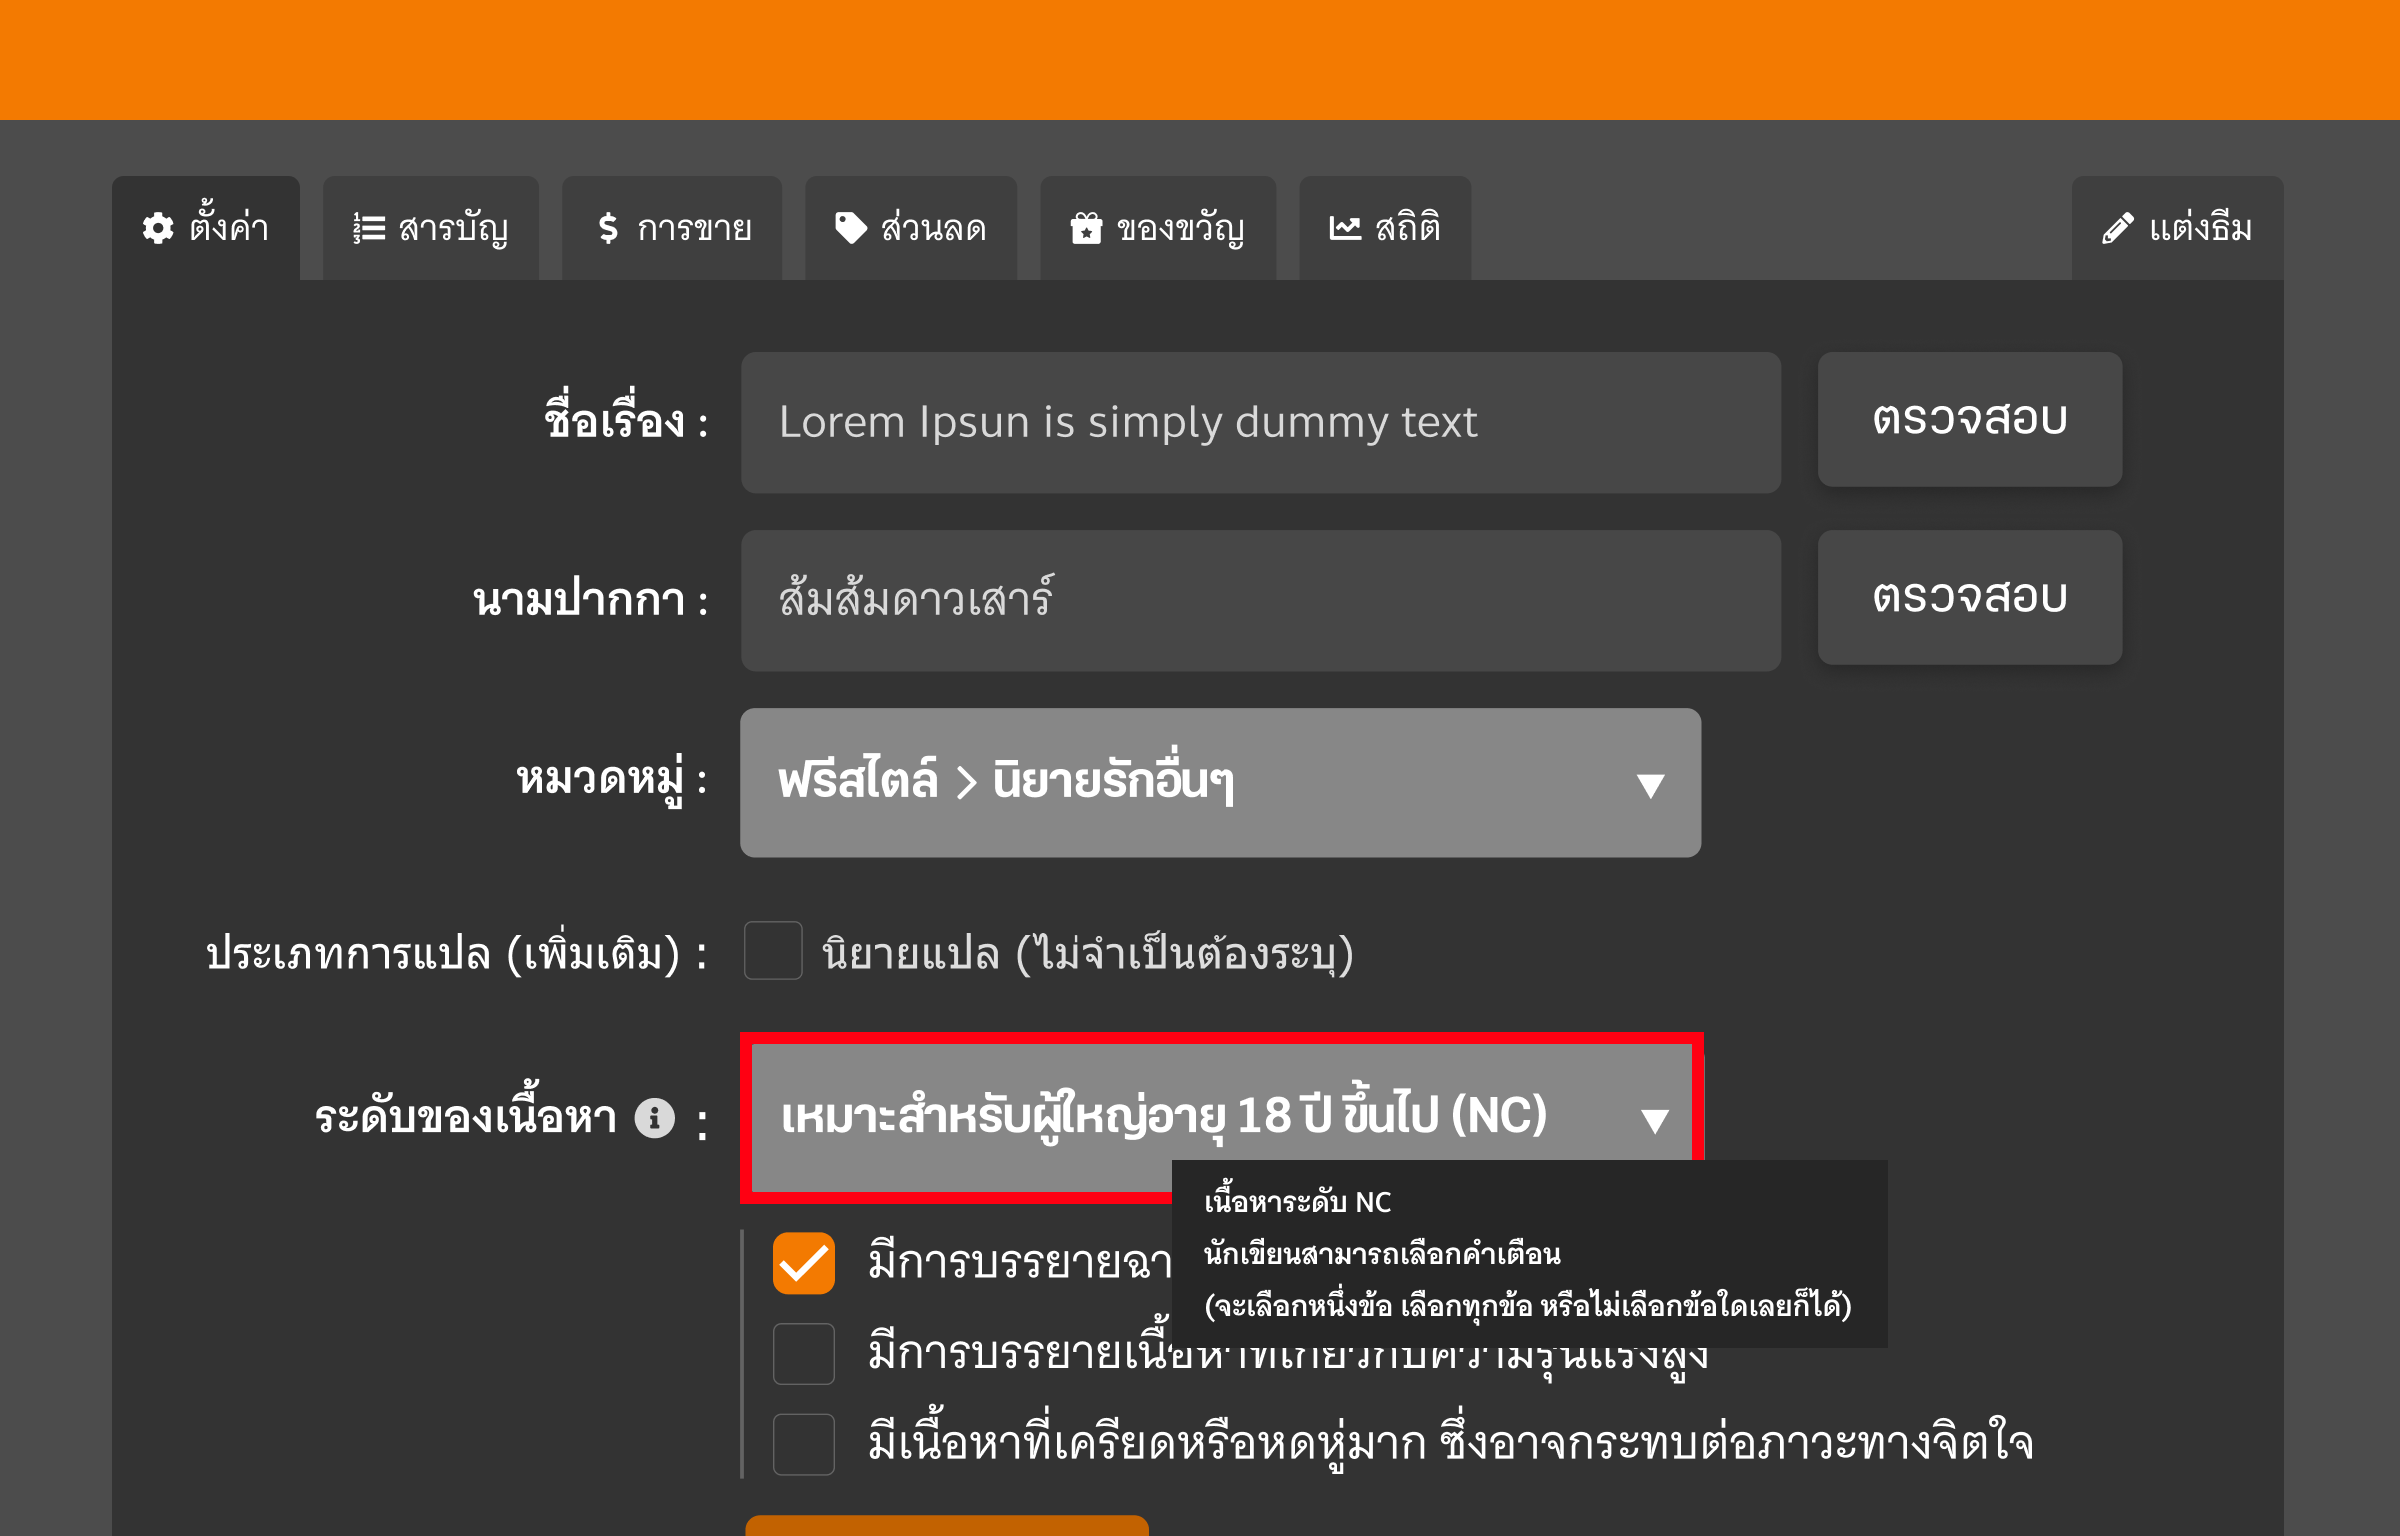The image size is (2400, 1536).
Task: Select the ของขวัญ gift tab
Action: pyautogui.click(x=1158, y=228)
